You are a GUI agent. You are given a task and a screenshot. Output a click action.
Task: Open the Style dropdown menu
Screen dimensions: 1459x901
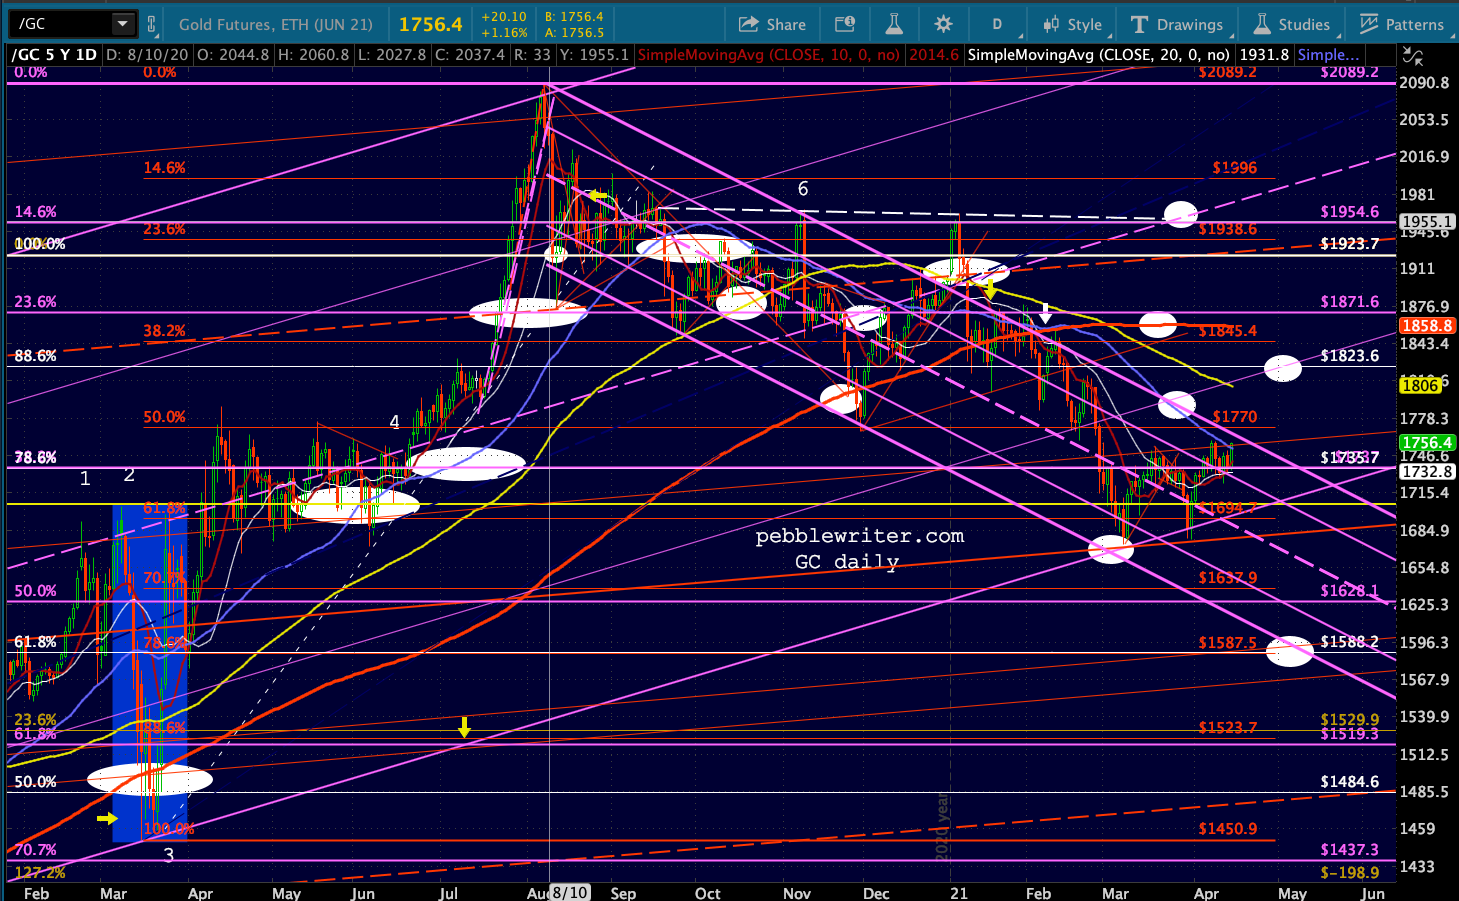(x=1072, y=24)
